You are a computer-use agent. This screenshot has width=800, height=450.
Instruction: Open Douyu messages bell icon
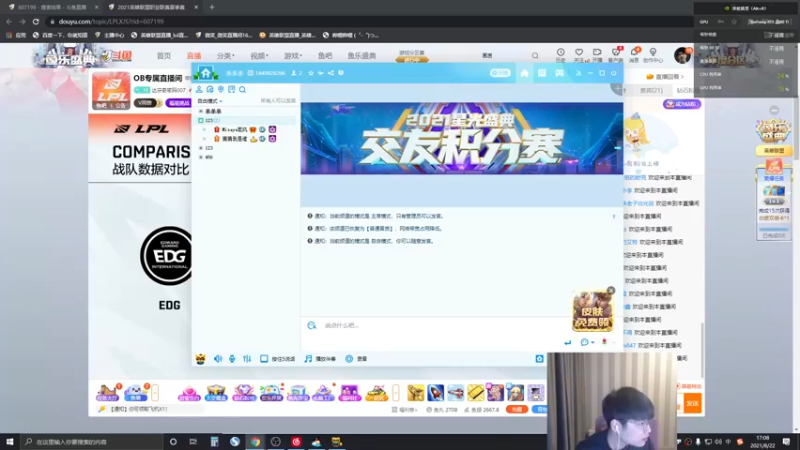pyautogui.click(x=634, y=53)
